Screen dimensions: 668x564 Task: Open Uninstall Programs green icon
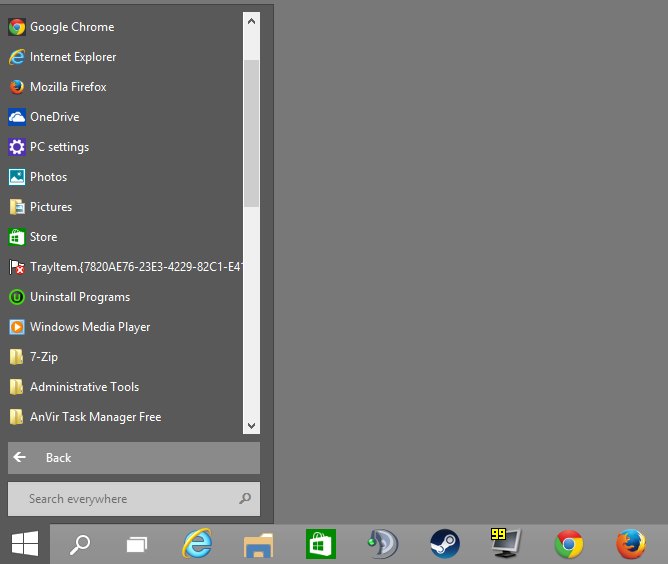17,297
